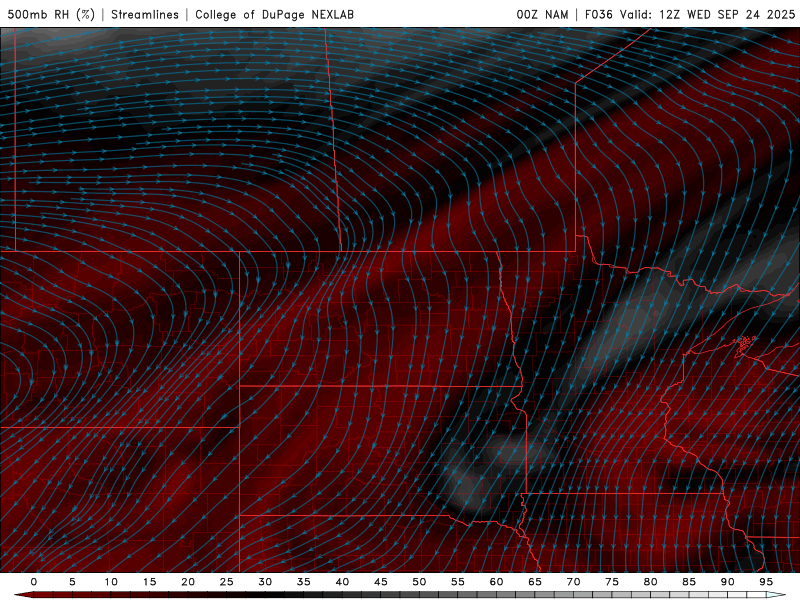Click the '95' colorbar label

click(x=765, y=582)
